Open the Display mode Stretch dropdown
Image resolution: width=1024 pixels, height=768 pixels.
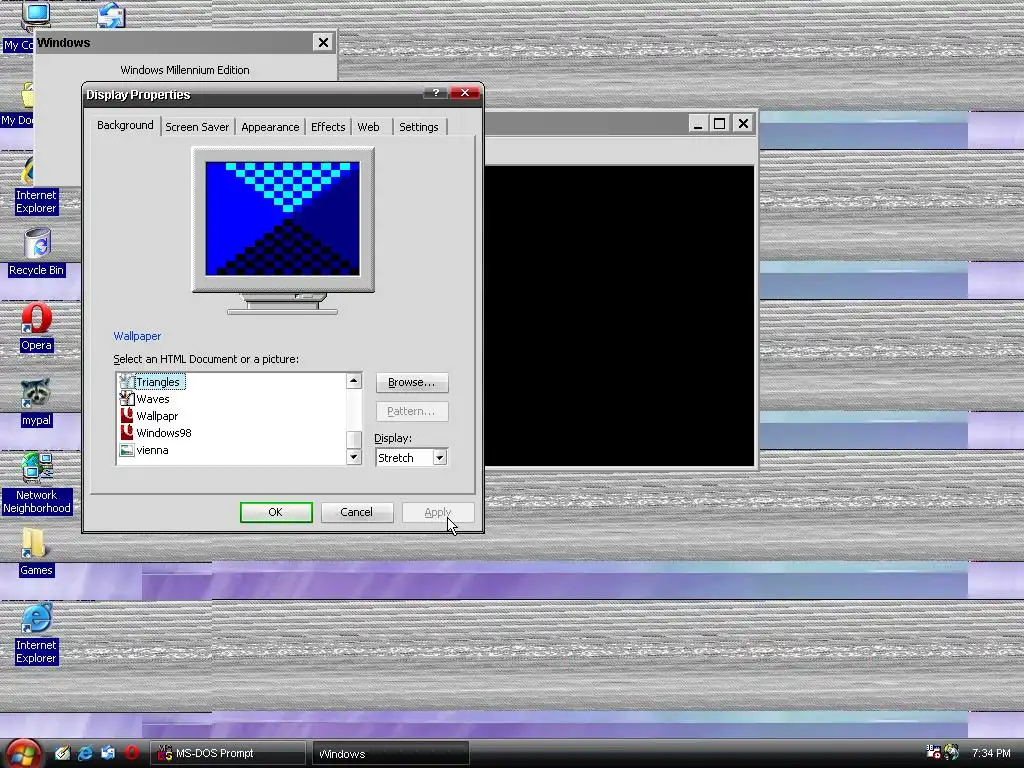click(440, 458)
